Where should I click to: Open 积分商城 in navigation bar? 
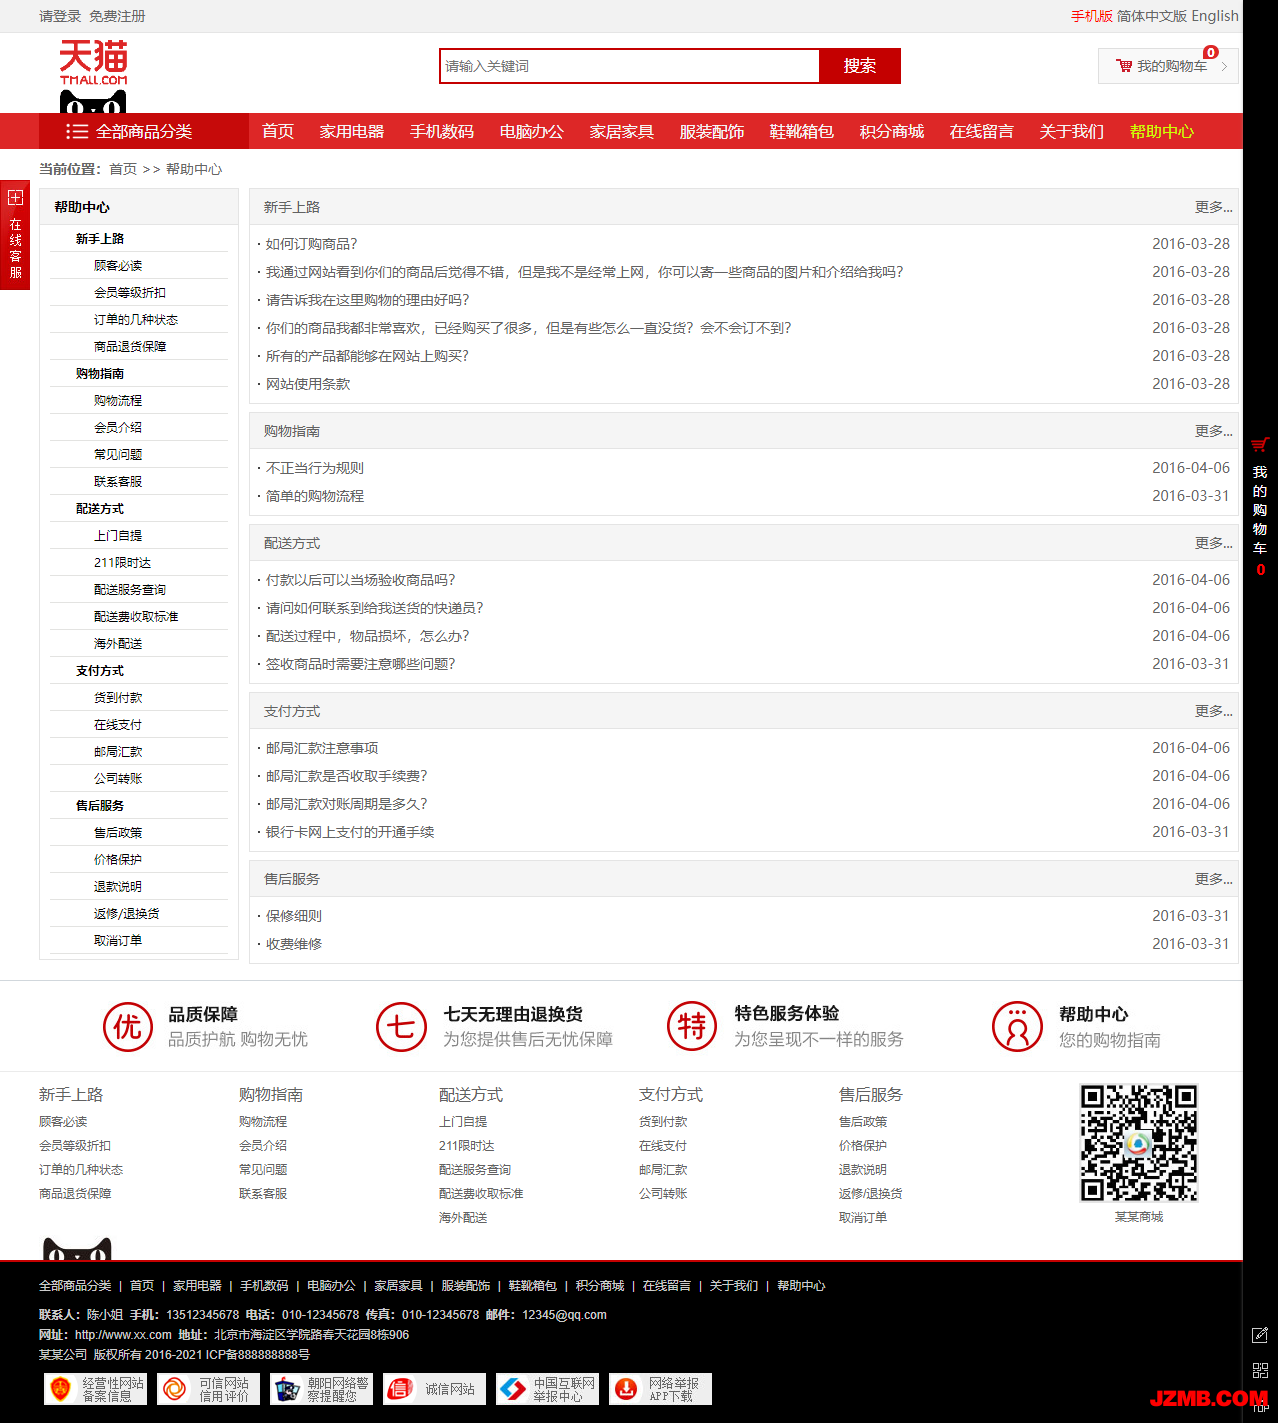[892, 131]
